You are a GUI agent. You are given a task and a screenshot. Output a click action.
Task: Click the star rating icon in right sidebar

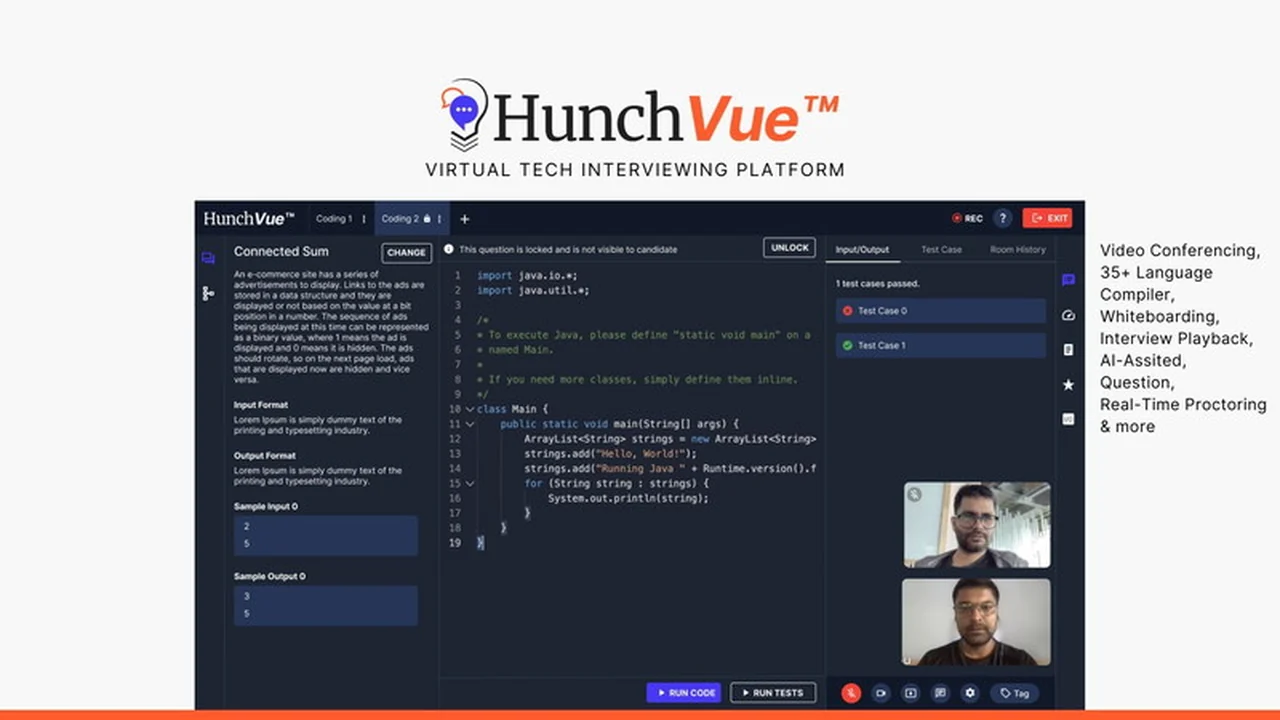tap(1068, 384)
